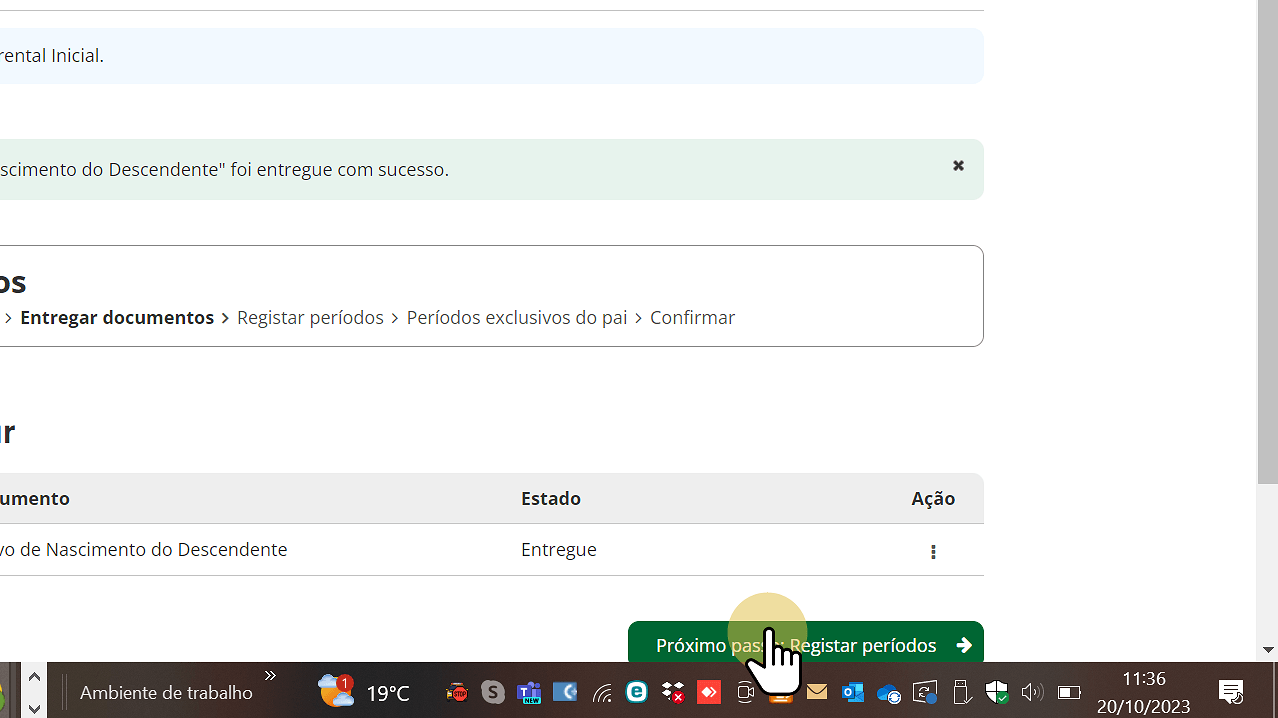The height and width of the screenshot is (718, 1278).
Task: Open the volume speaker control
Action: (1032, 692)
